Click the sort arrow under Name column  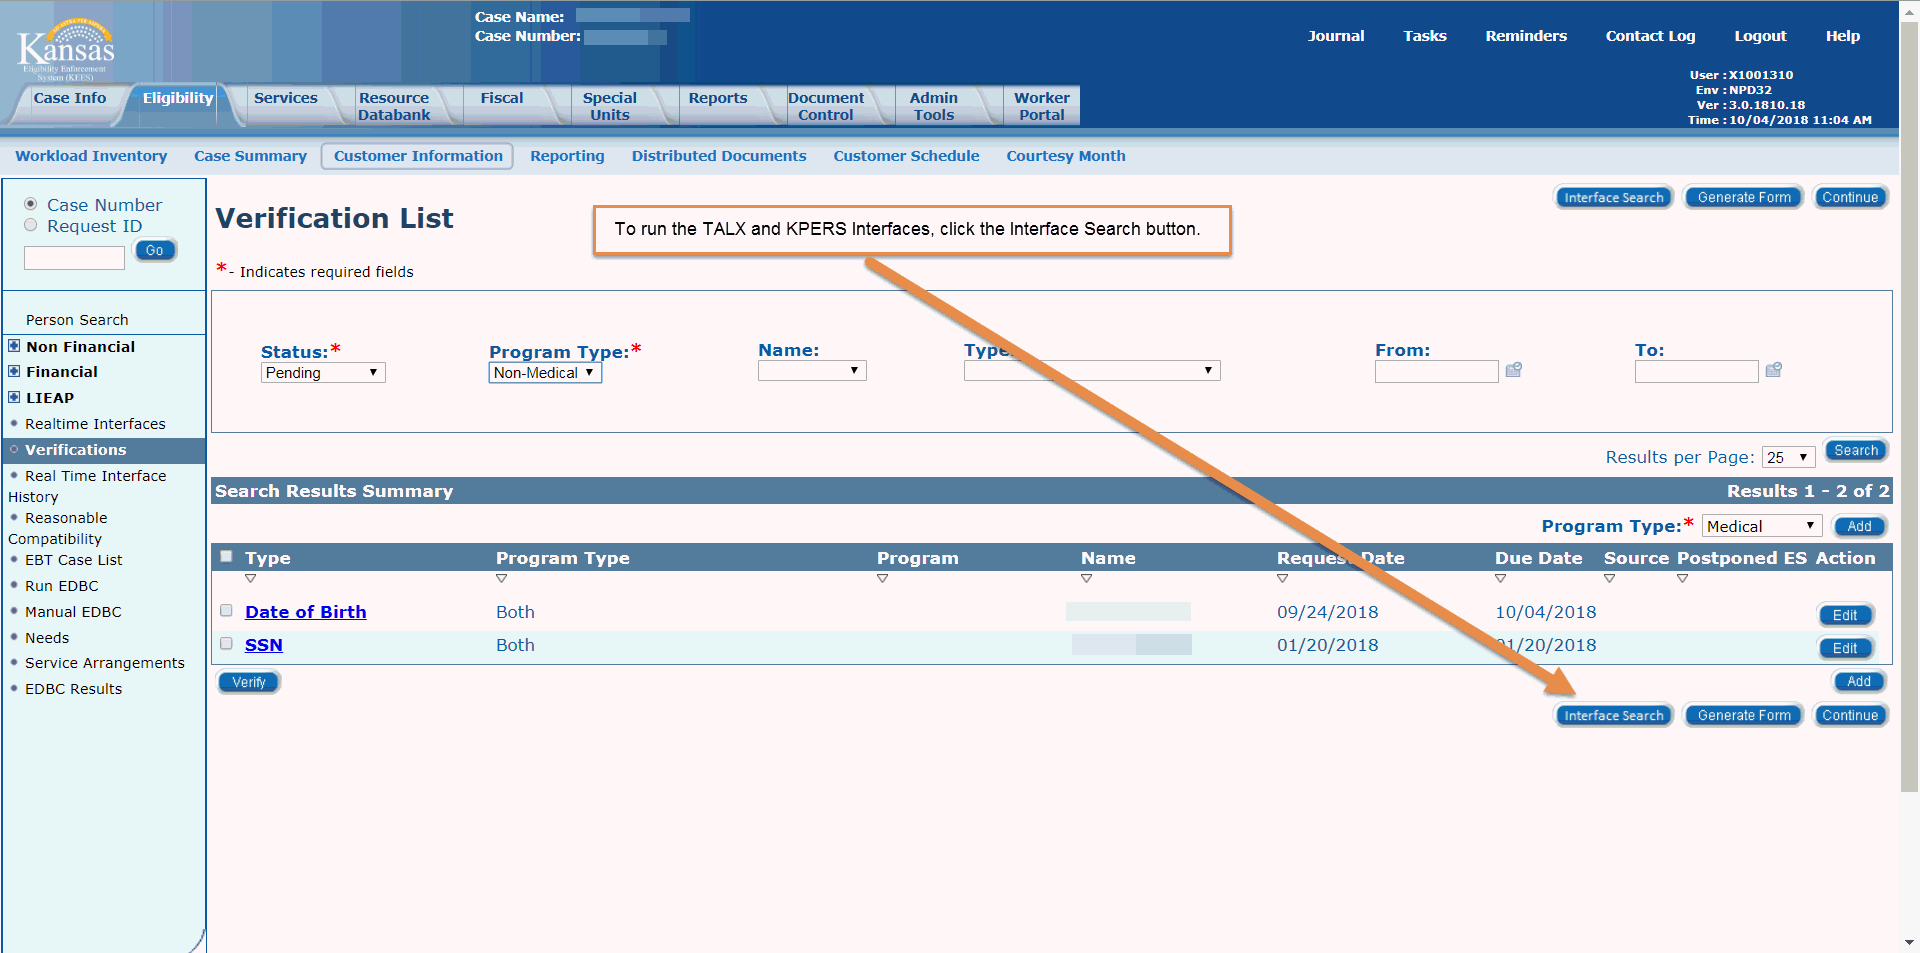(1086, 579)
